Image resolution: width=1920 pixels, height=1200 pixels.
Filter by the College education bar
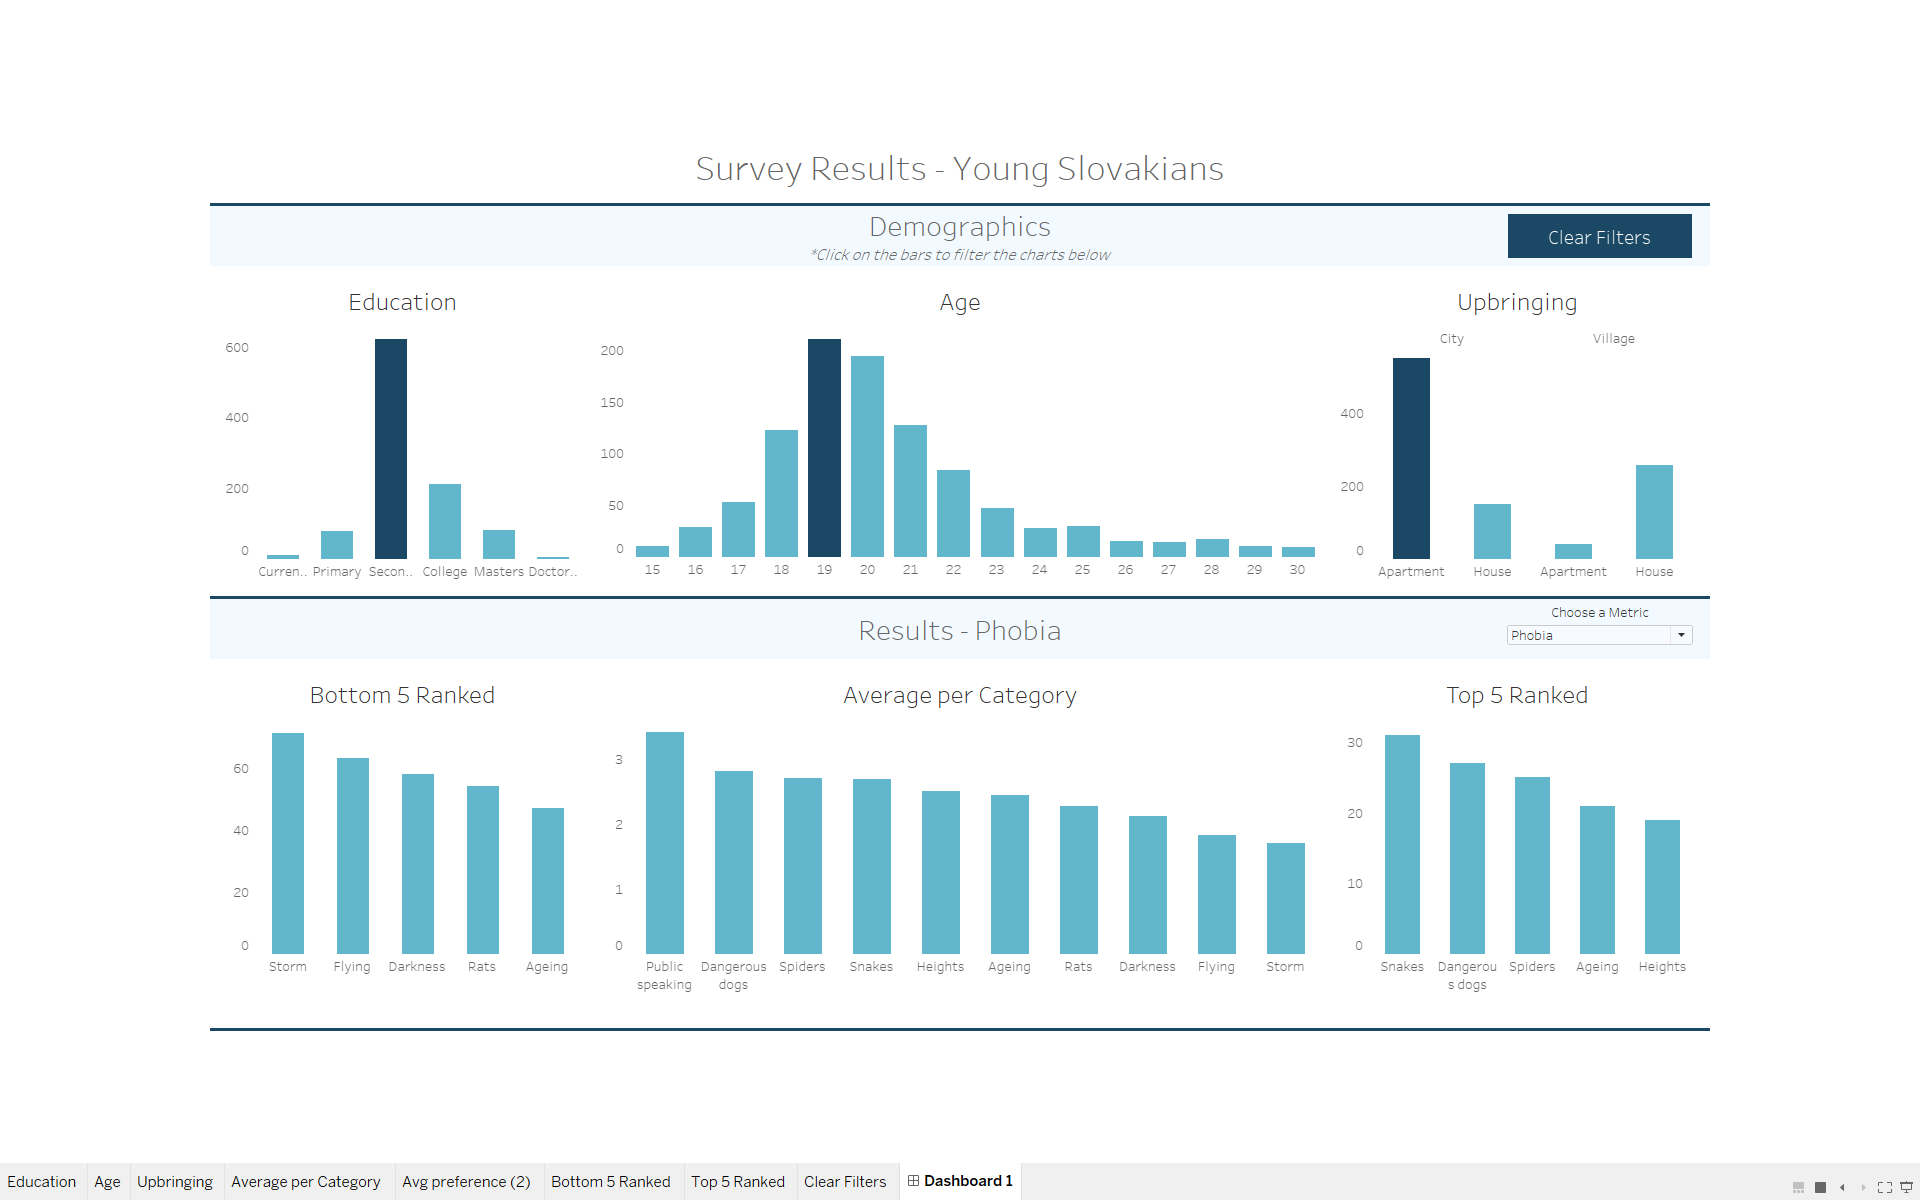click(445, 520)
